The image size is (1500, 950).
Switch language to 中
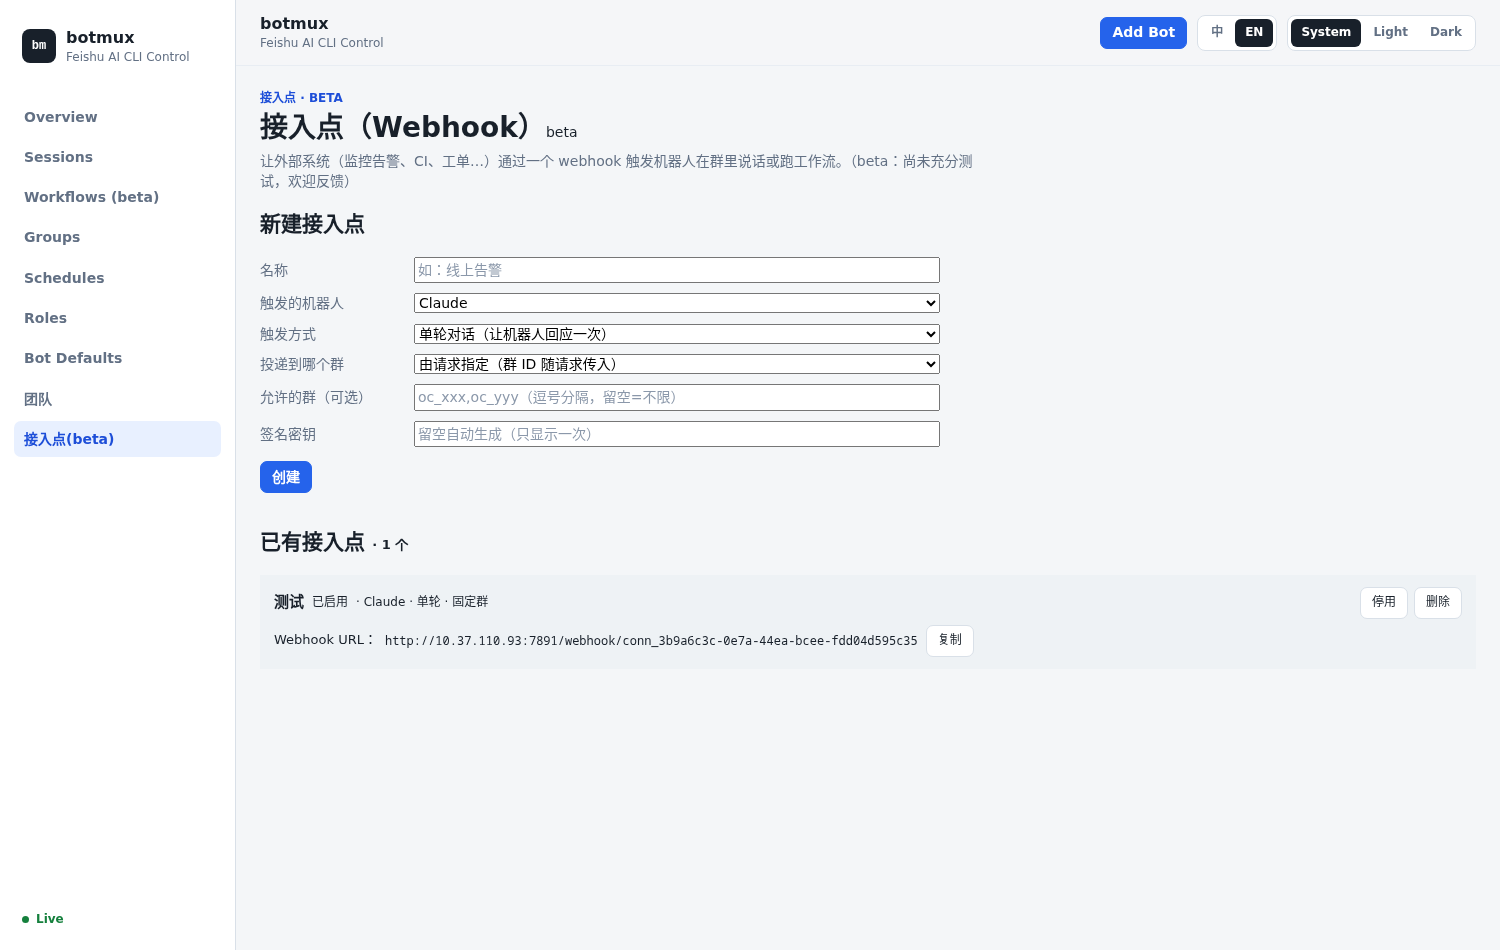pyautogui.click(x=1217, y=32)
